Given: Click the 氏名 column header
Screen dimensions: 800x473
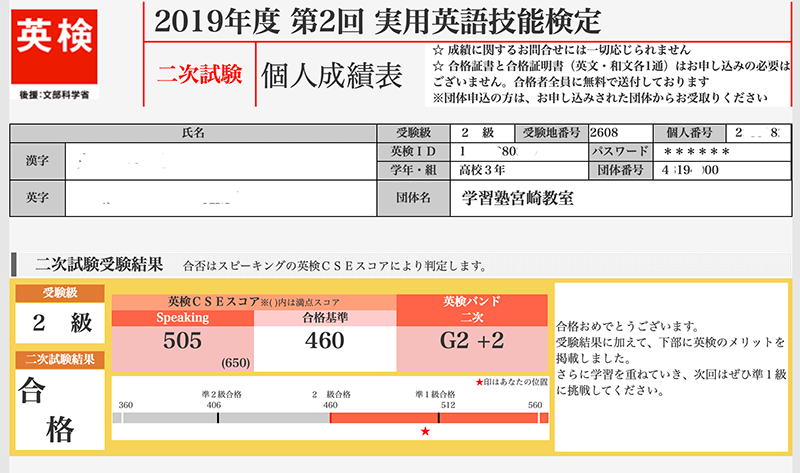Looking at the screenshot, I should (193, 132).
